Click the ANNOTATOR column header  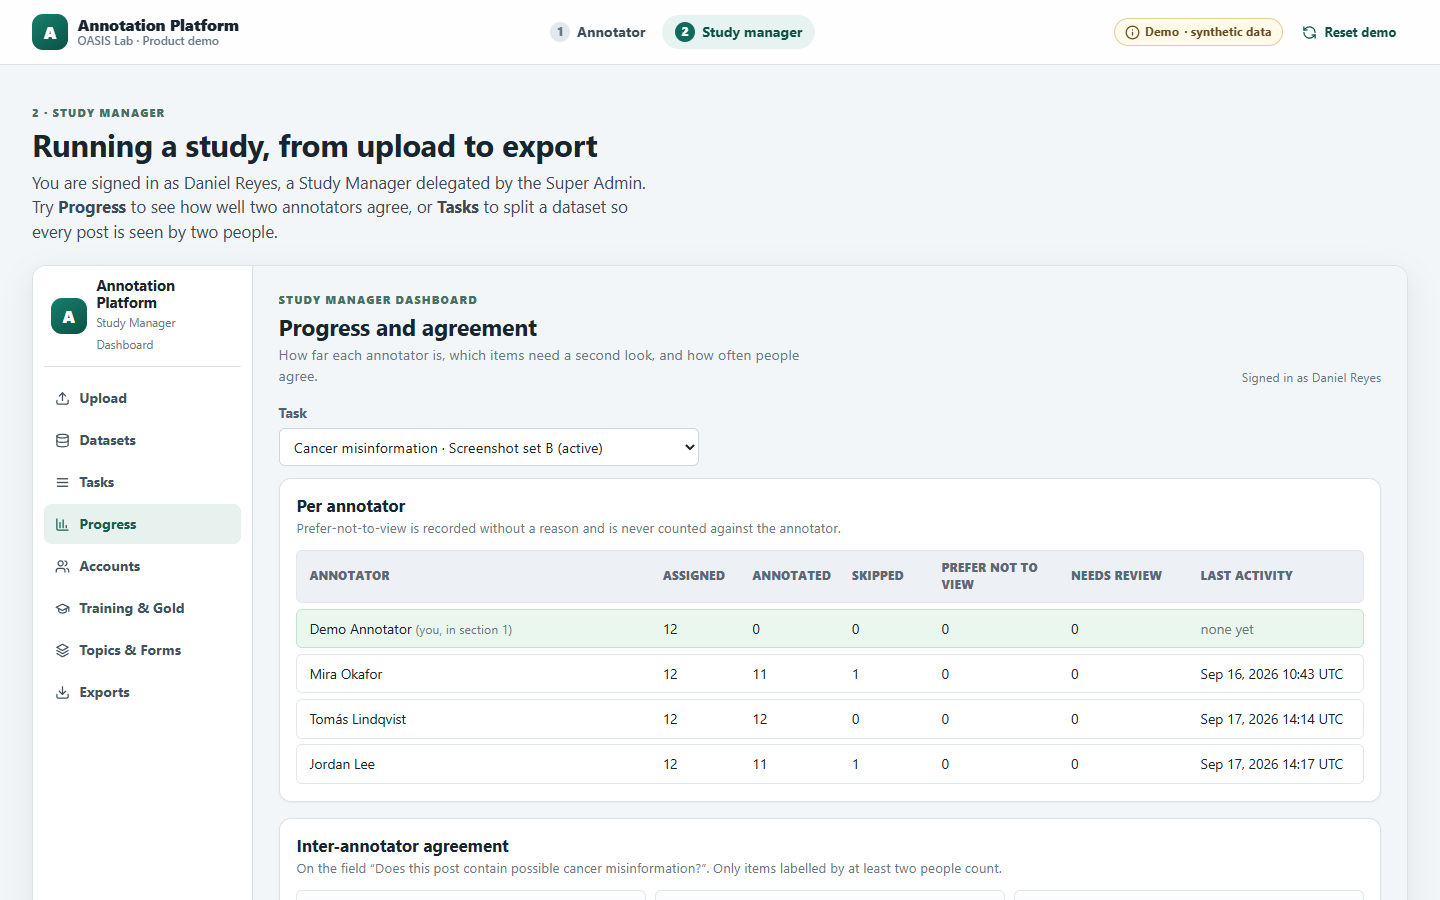coord(350,576)
